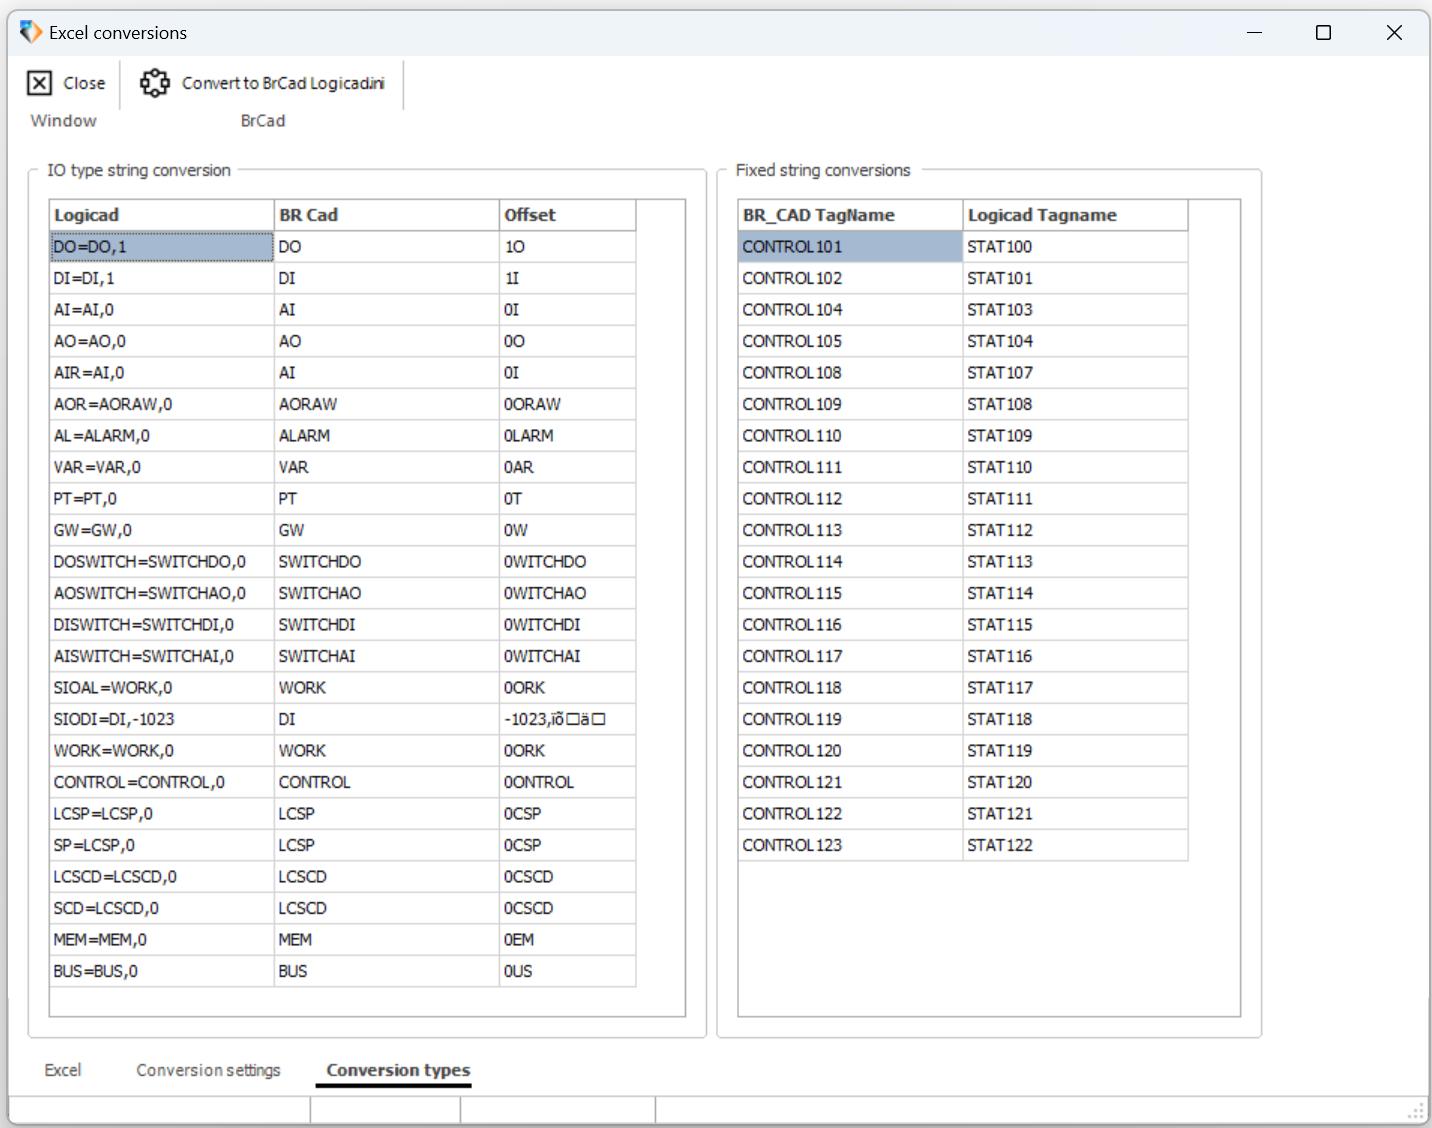
Task: Click the STAT113 Logicad tagname cell
Action: pos(1075,562)
